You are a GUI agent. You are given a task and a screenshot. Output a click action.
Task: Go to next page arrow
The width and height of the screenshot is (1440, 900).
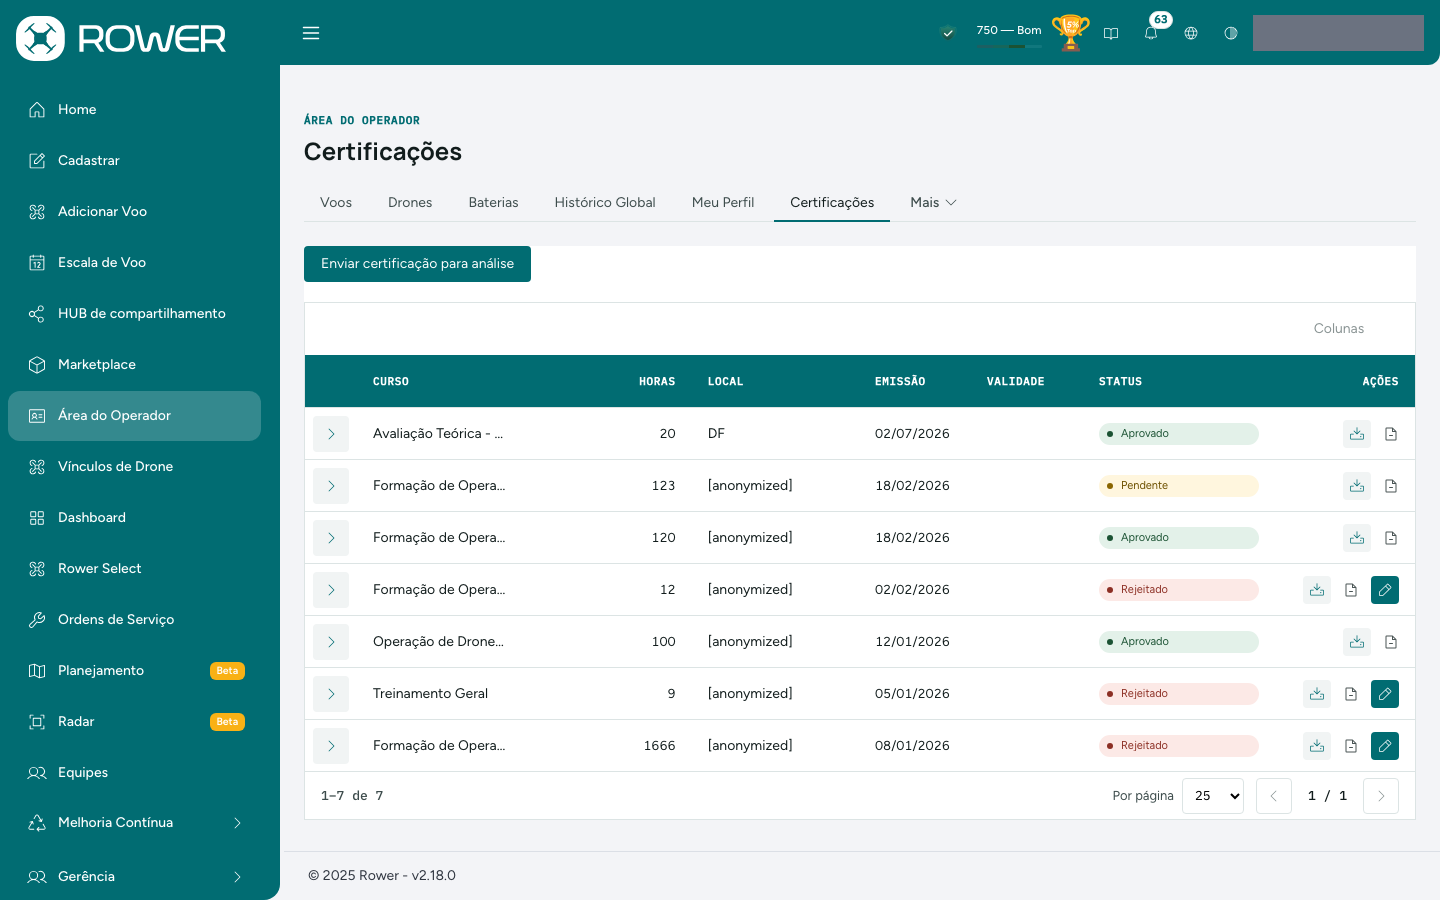[x=1381, y=796]
